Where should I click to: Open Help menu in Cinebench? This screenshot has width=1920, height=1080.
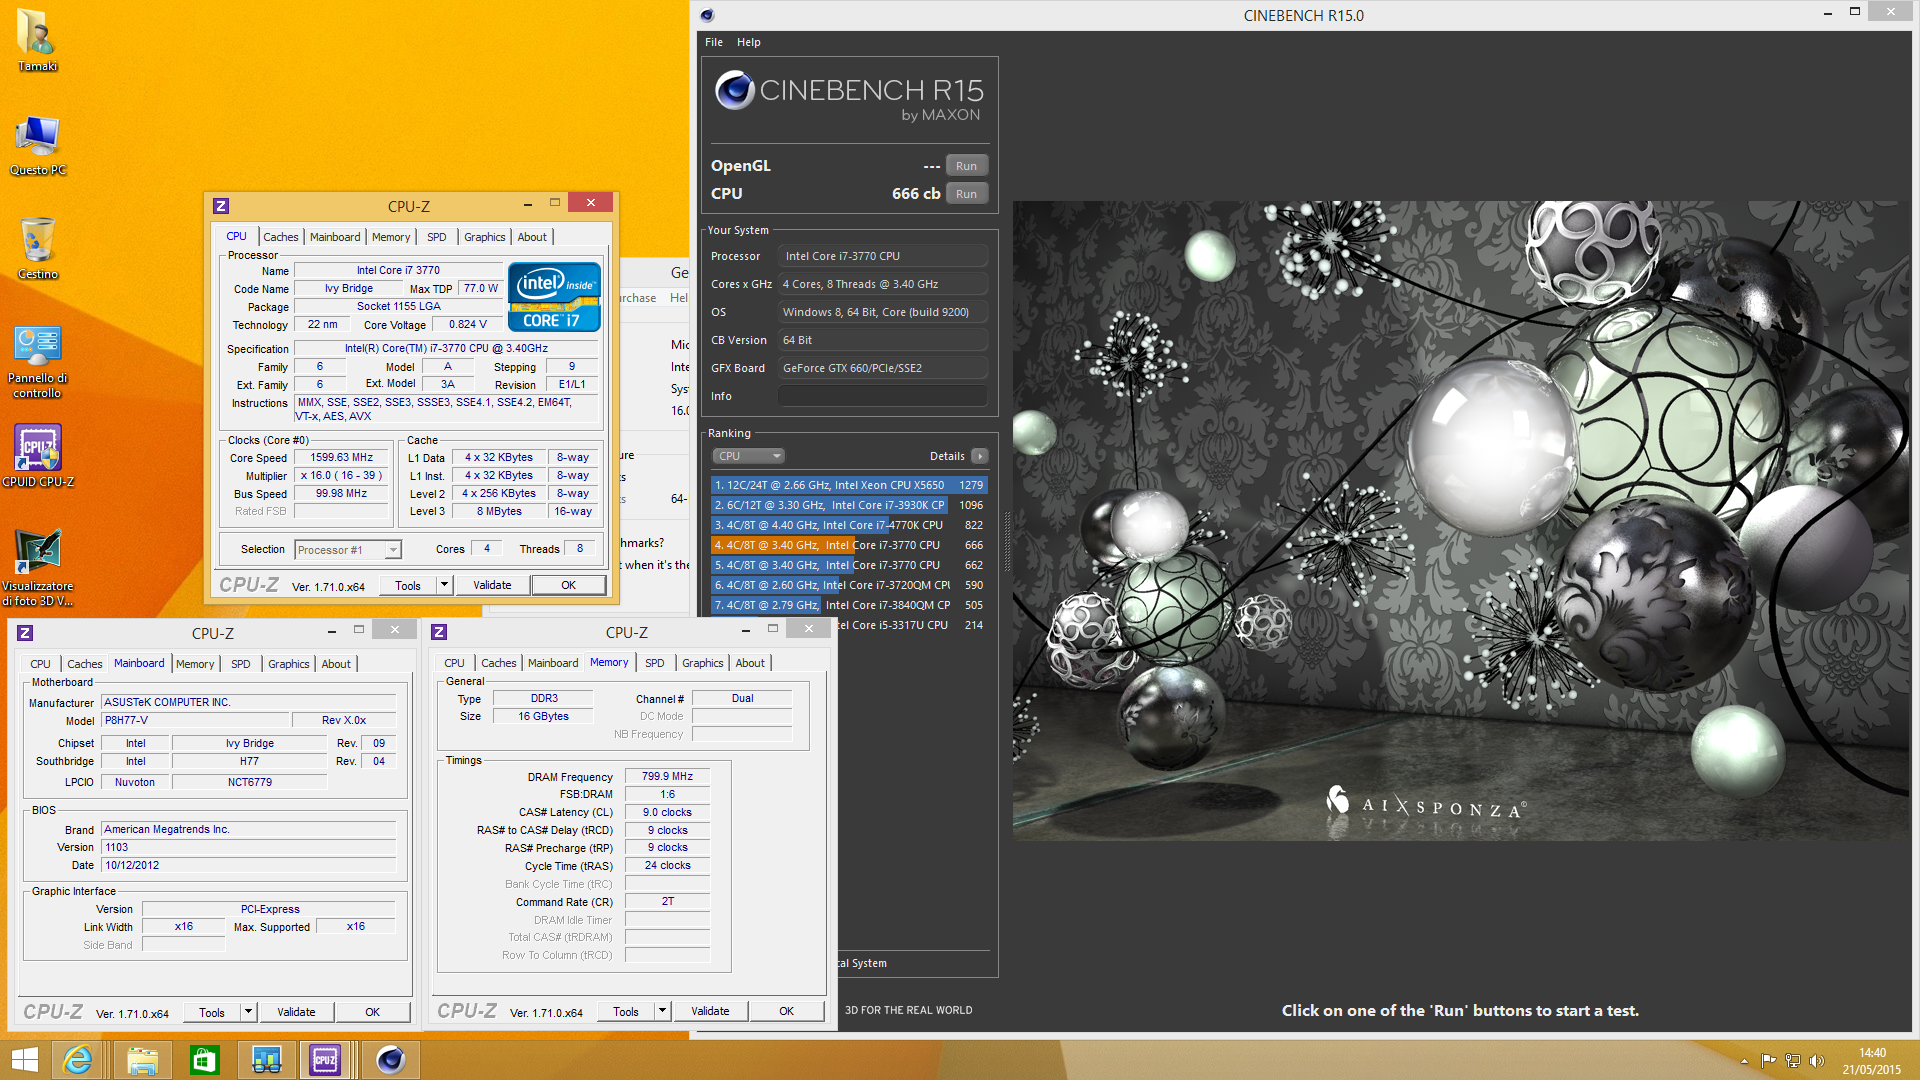coord(749,42)
